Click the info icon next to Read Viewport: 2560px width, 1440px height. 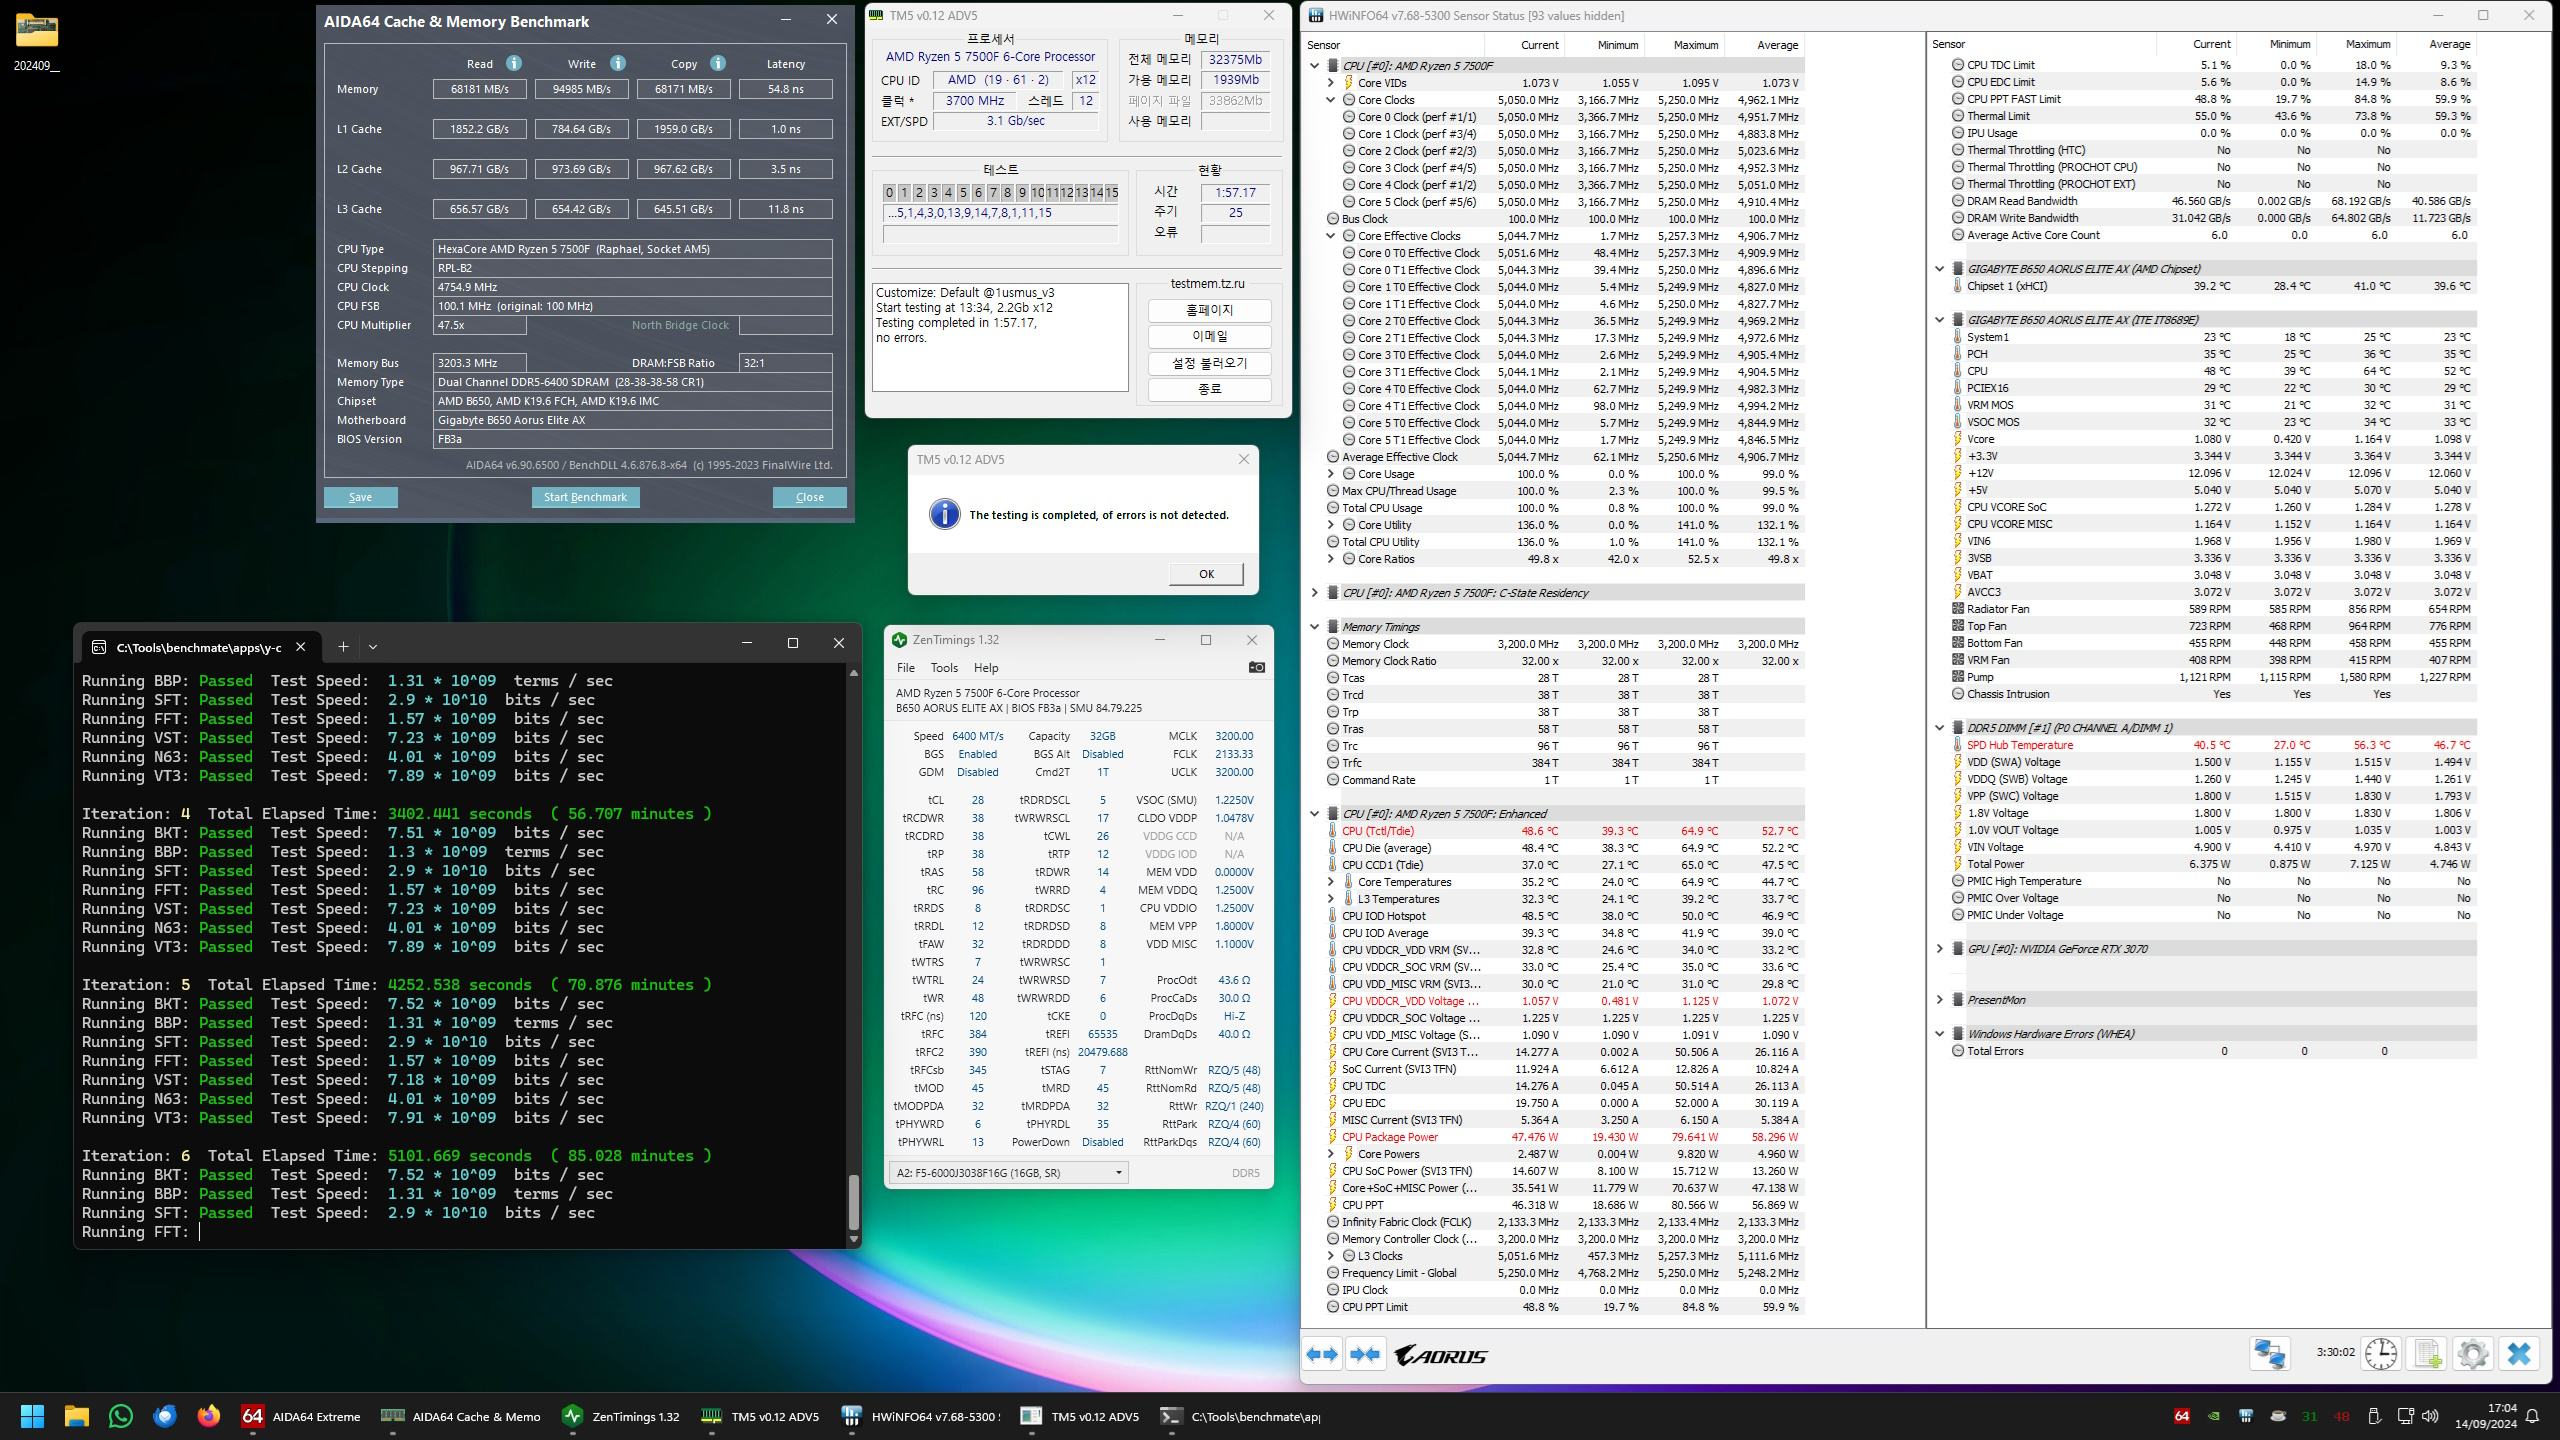click(514, 63)
